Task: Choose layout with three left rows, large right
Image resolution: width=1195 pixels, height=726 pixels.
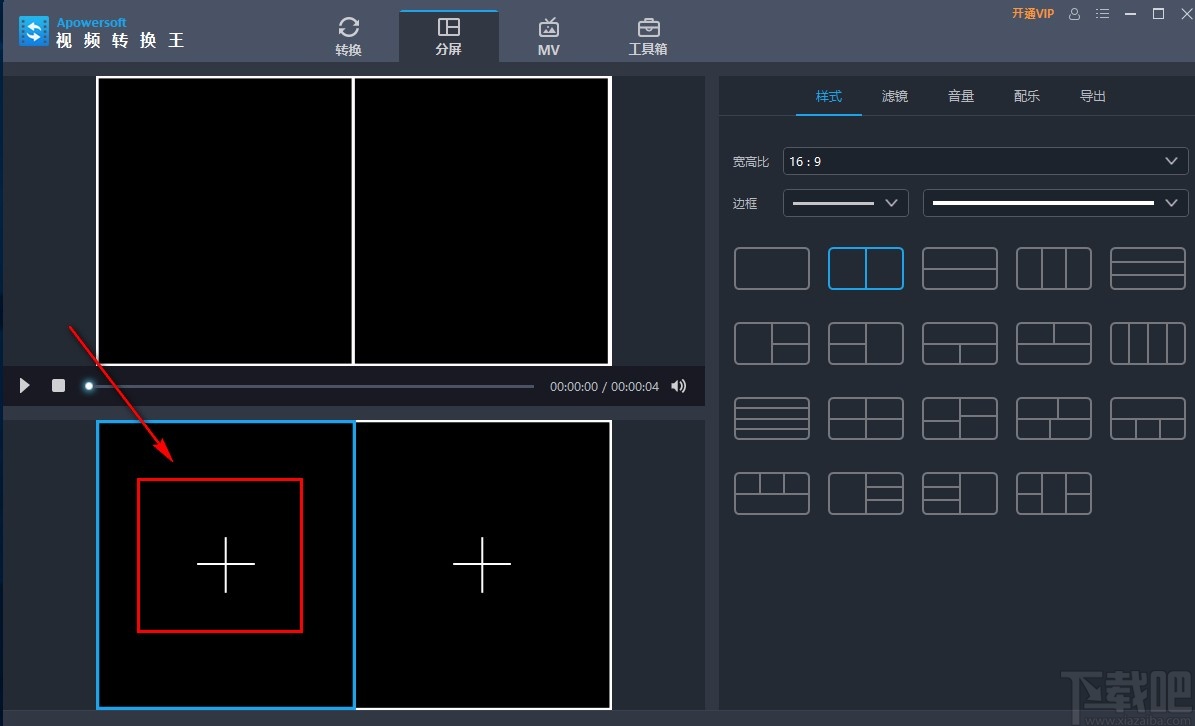Action: tap(960, 494)
